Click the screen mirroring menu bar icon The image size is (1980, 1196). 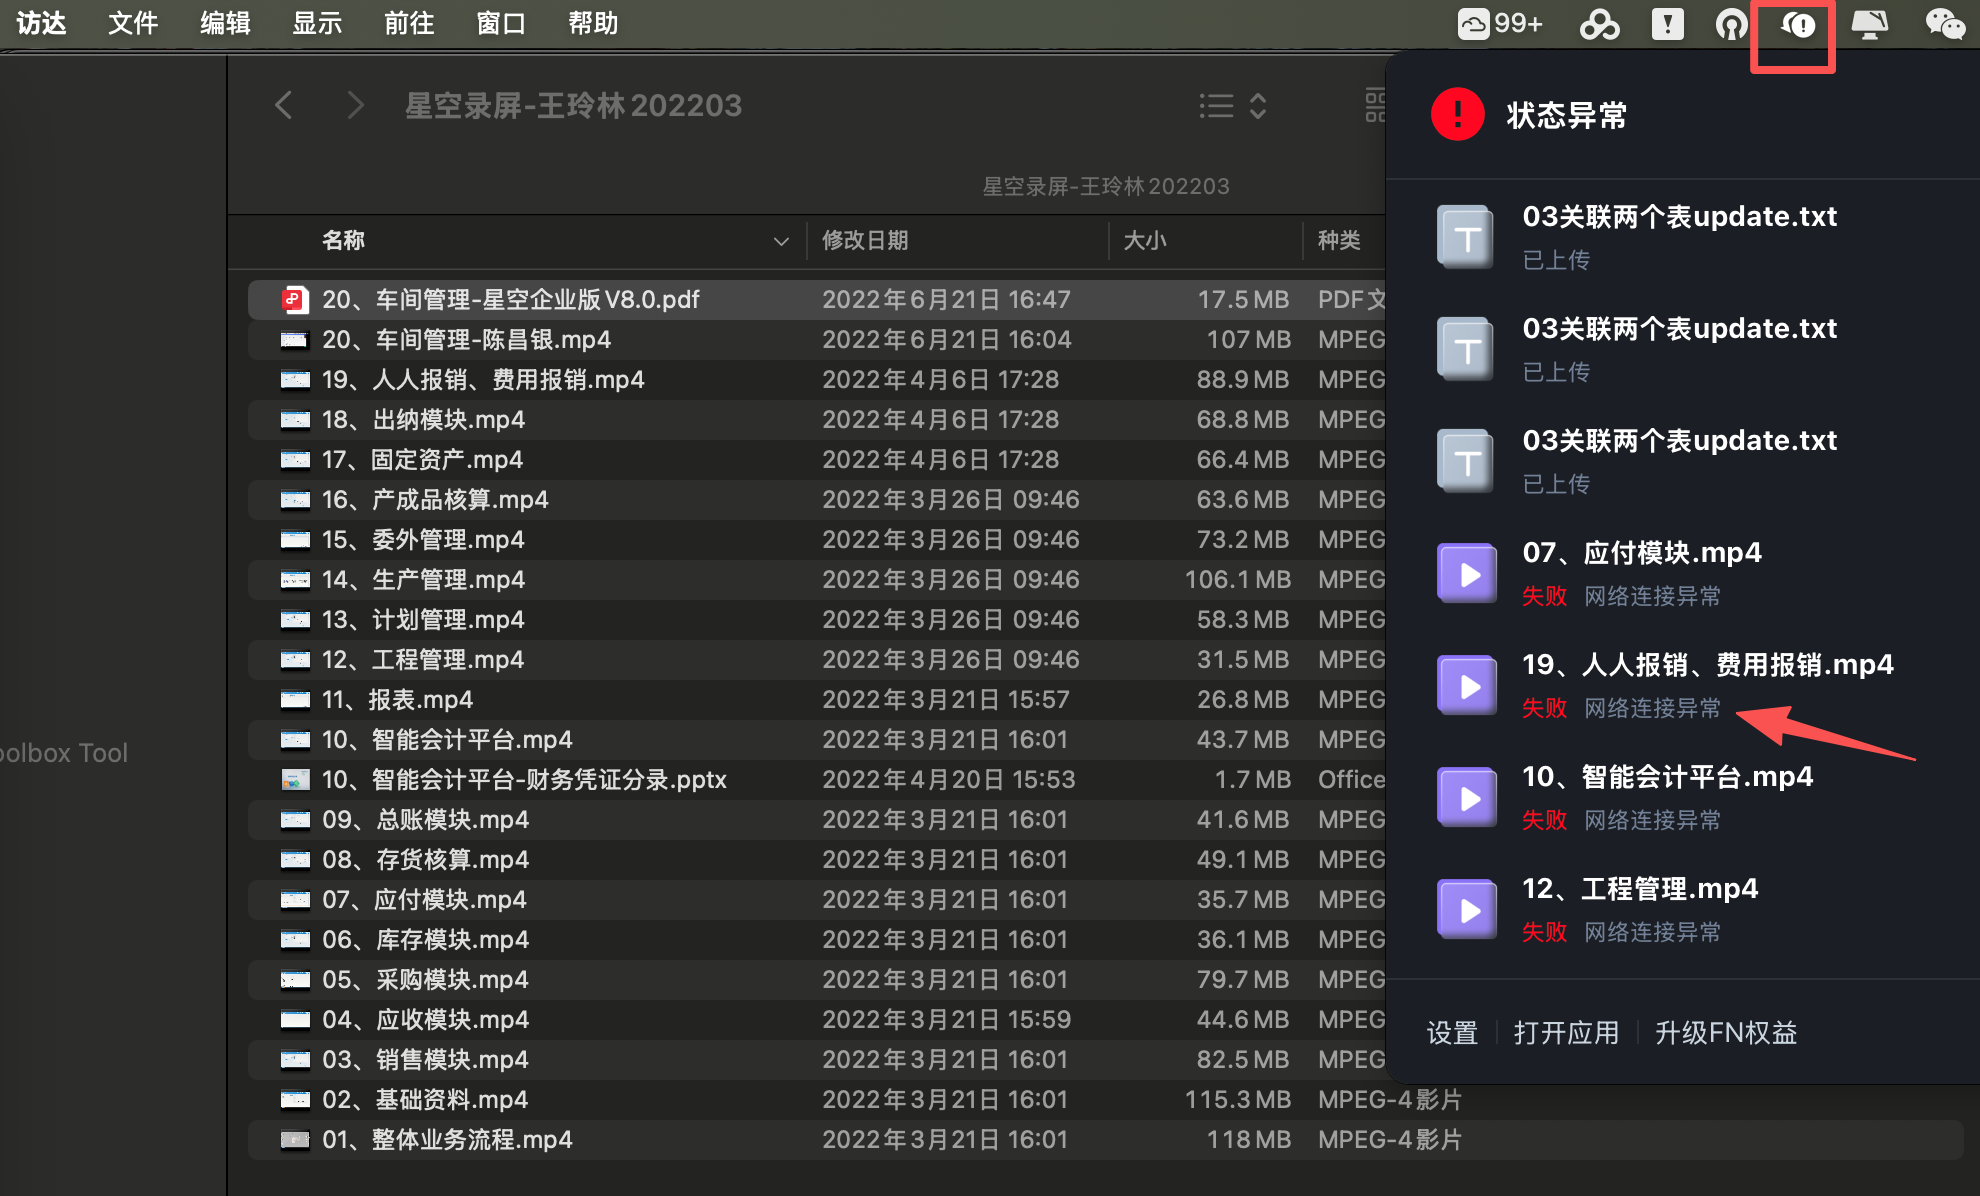[1871, 23]
